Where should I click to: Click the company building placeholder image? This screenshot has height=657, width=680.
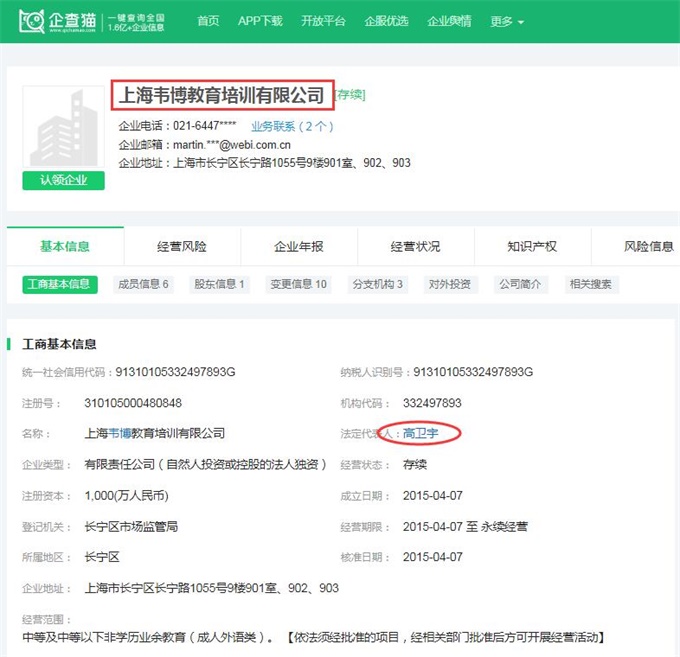pyautogui.click(x=63, y=130)
